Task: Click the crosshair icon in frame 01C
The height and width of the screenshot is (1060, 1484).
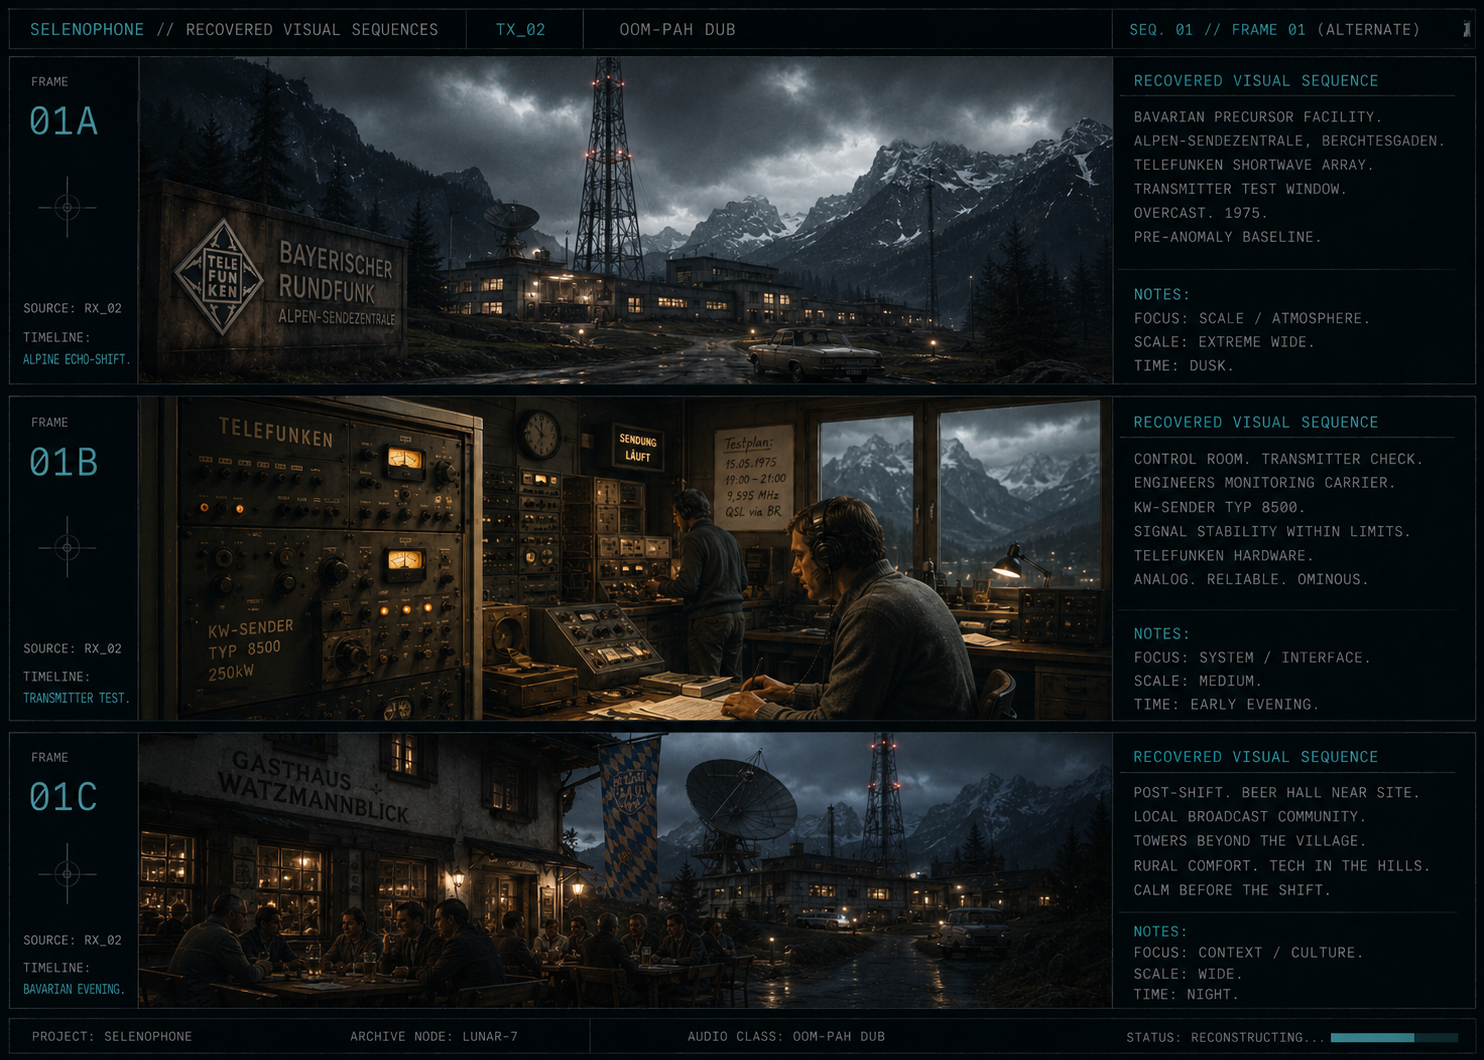Action: click(x=67, y=873)
